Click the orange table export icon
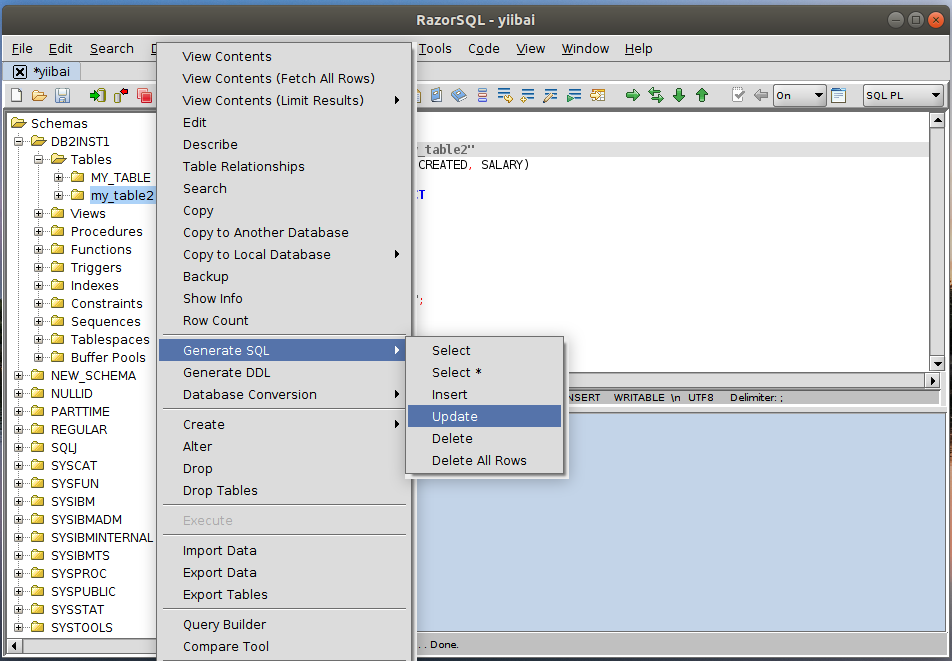 (597, 95)
